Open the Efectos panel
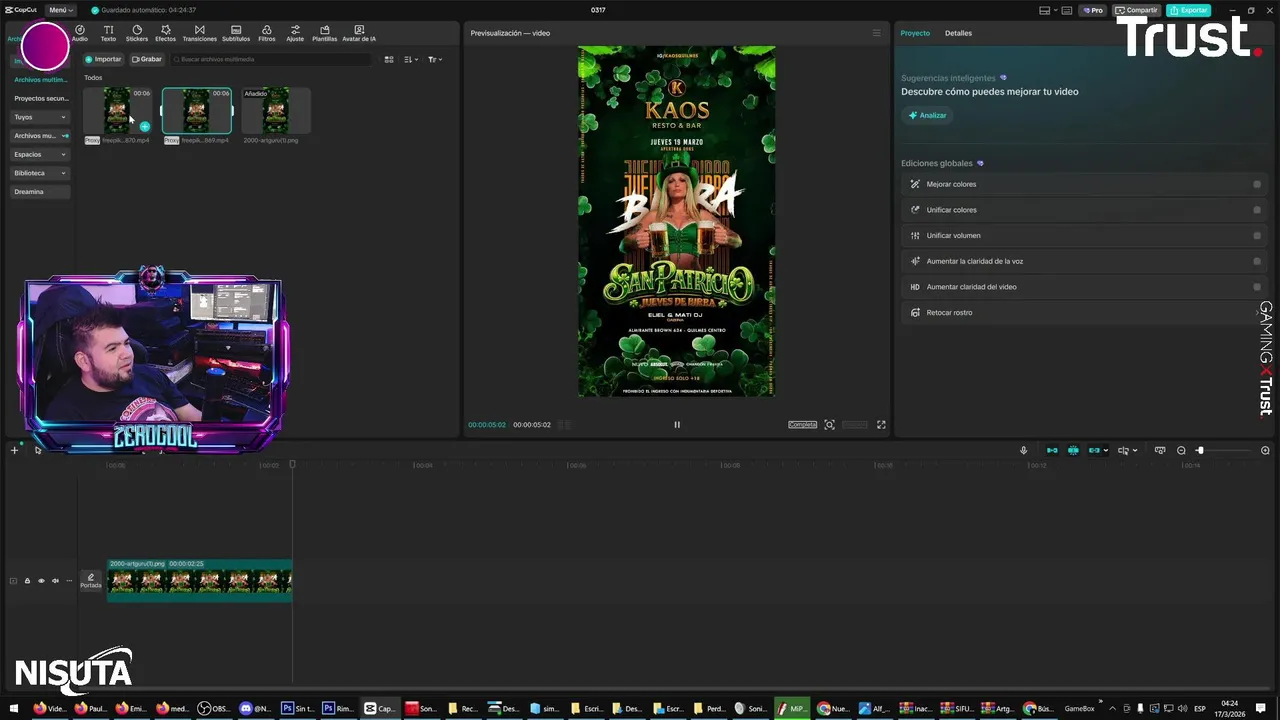 point(165,33)
